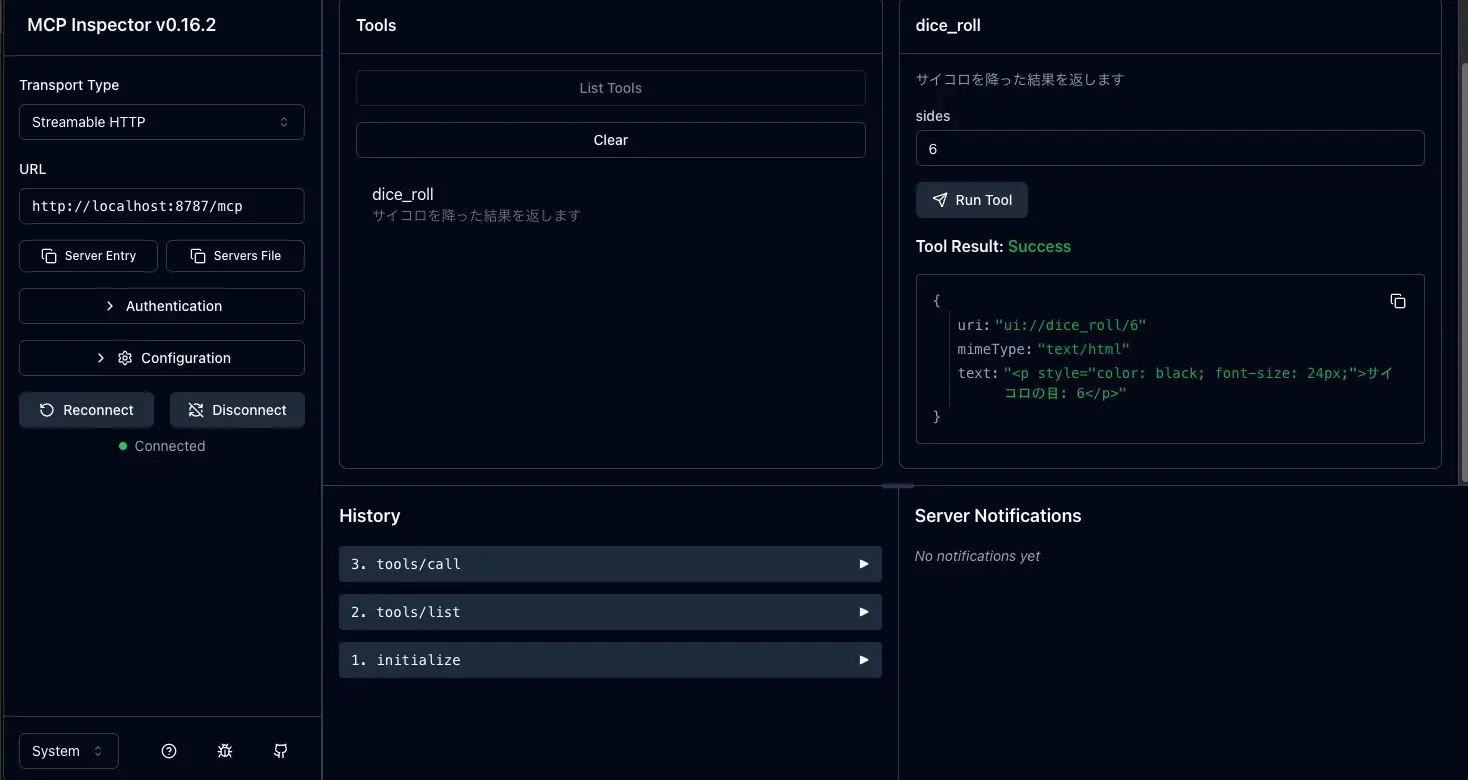Screen dimensions: 1468x780
Task: Expand the 3. tools/call history entry
Action: [610, 564]
